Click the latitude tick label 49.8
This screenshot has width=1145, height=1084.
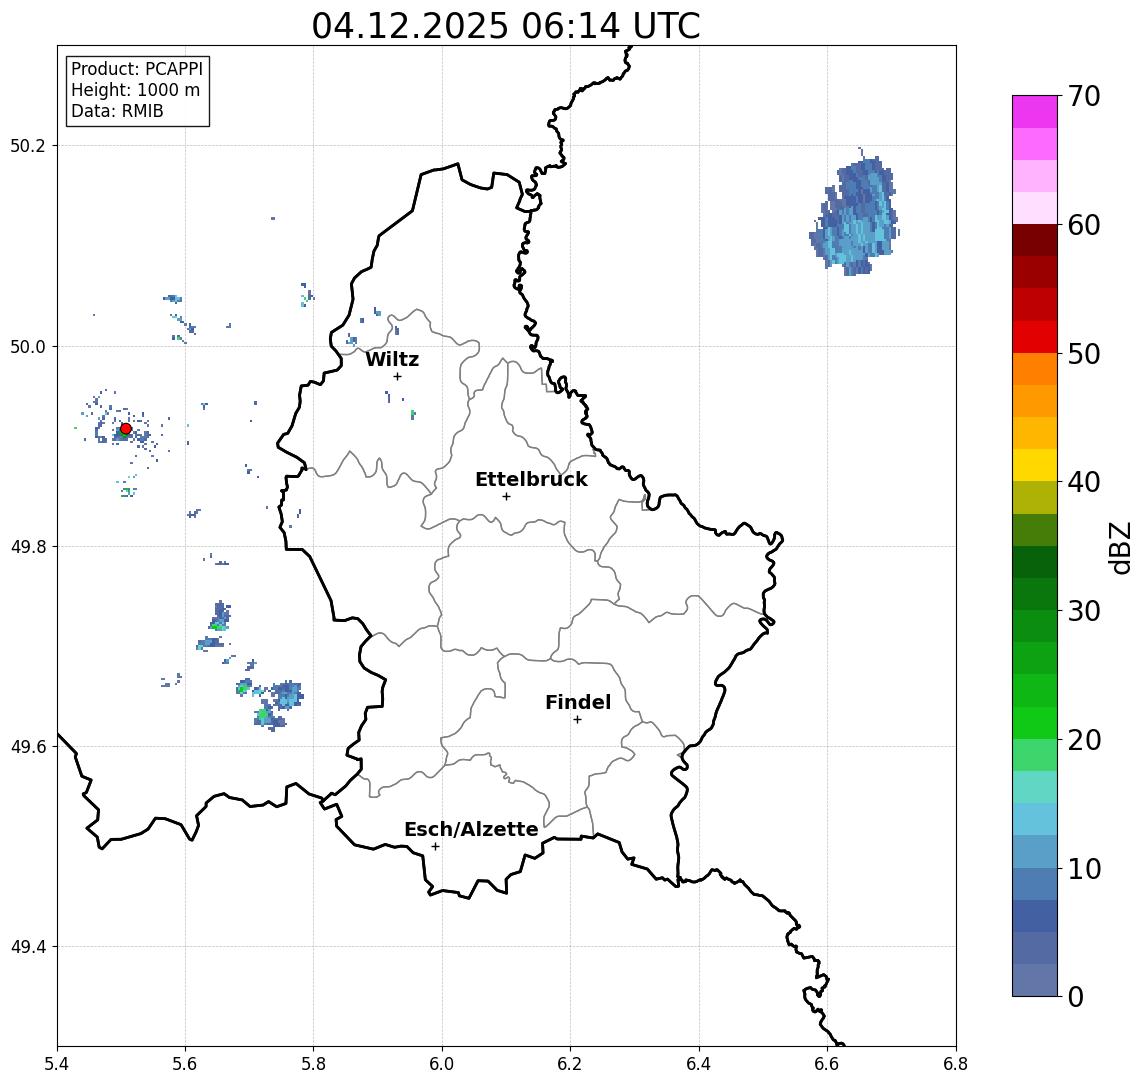coord(28,546)
